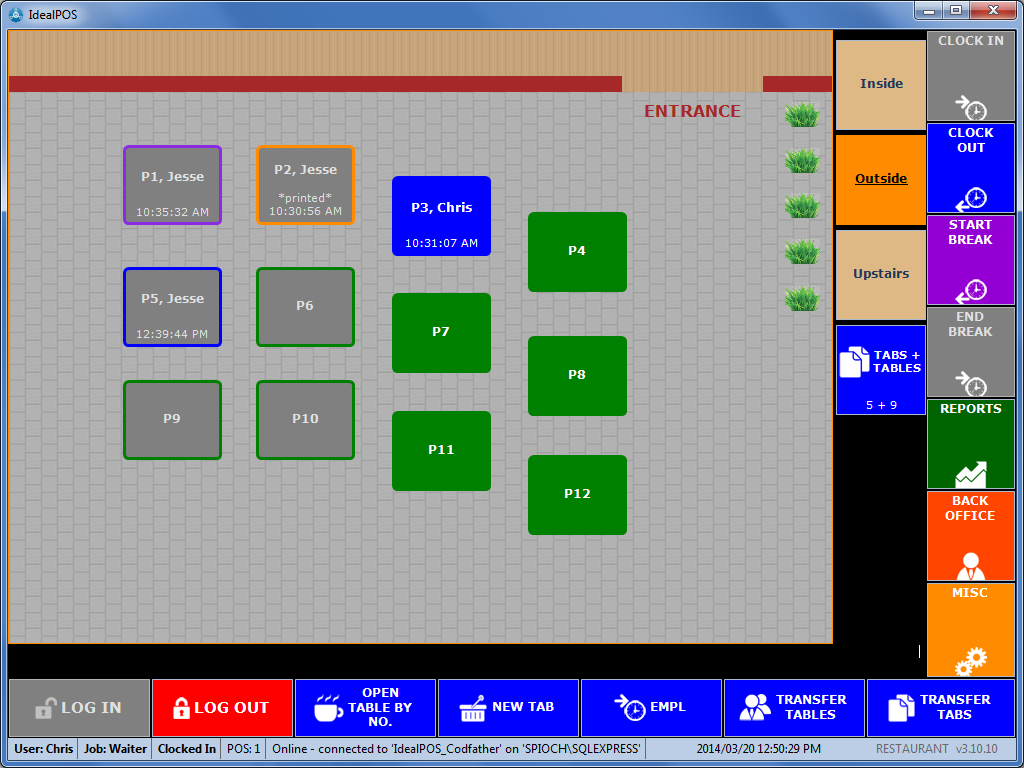Click the Clock Out button

970,168
